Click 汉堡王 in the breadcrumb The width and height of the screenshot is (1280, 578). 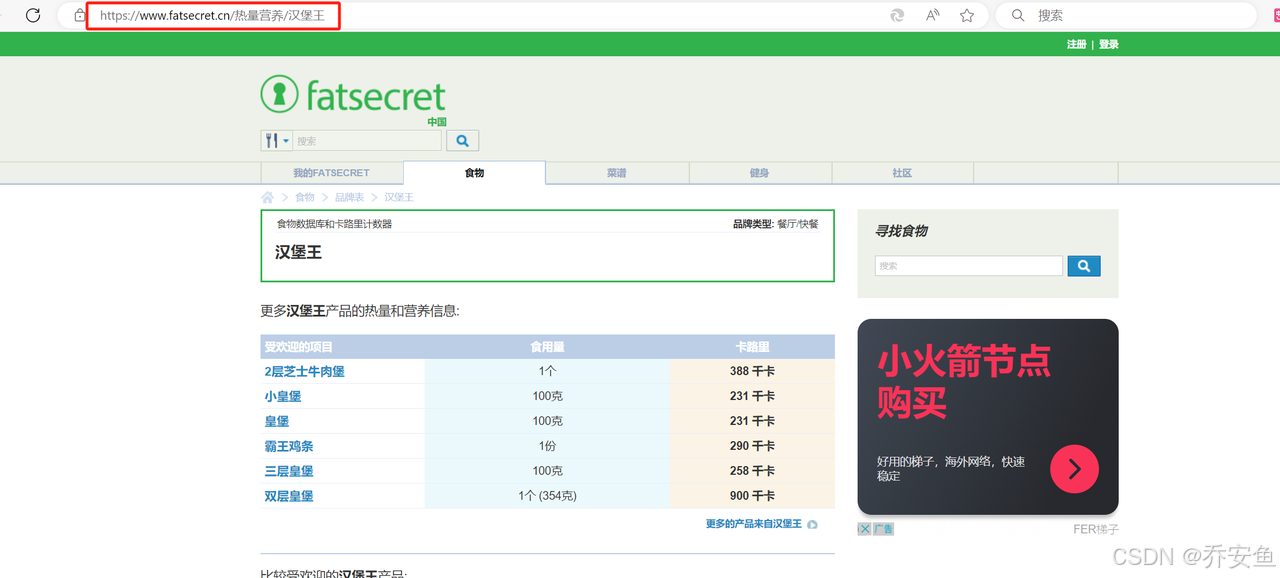point(399,197)
